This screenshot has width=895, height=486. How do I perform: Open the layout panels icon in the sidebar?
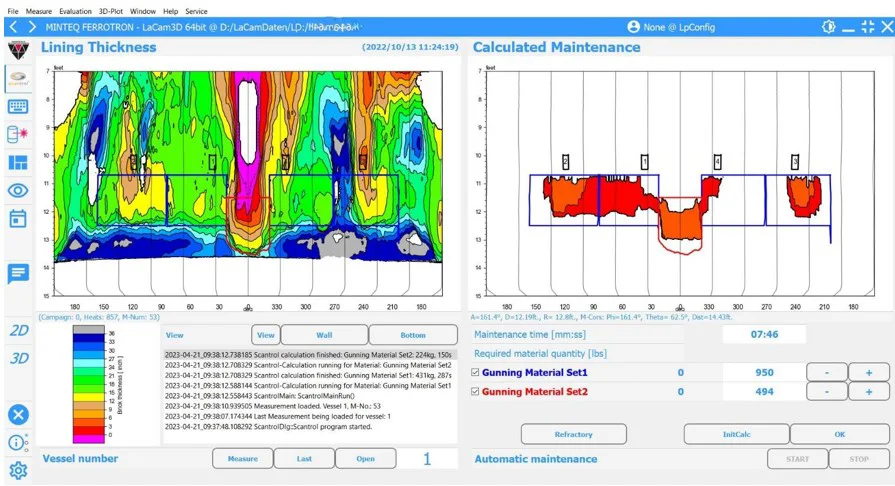tap(18, 162)
